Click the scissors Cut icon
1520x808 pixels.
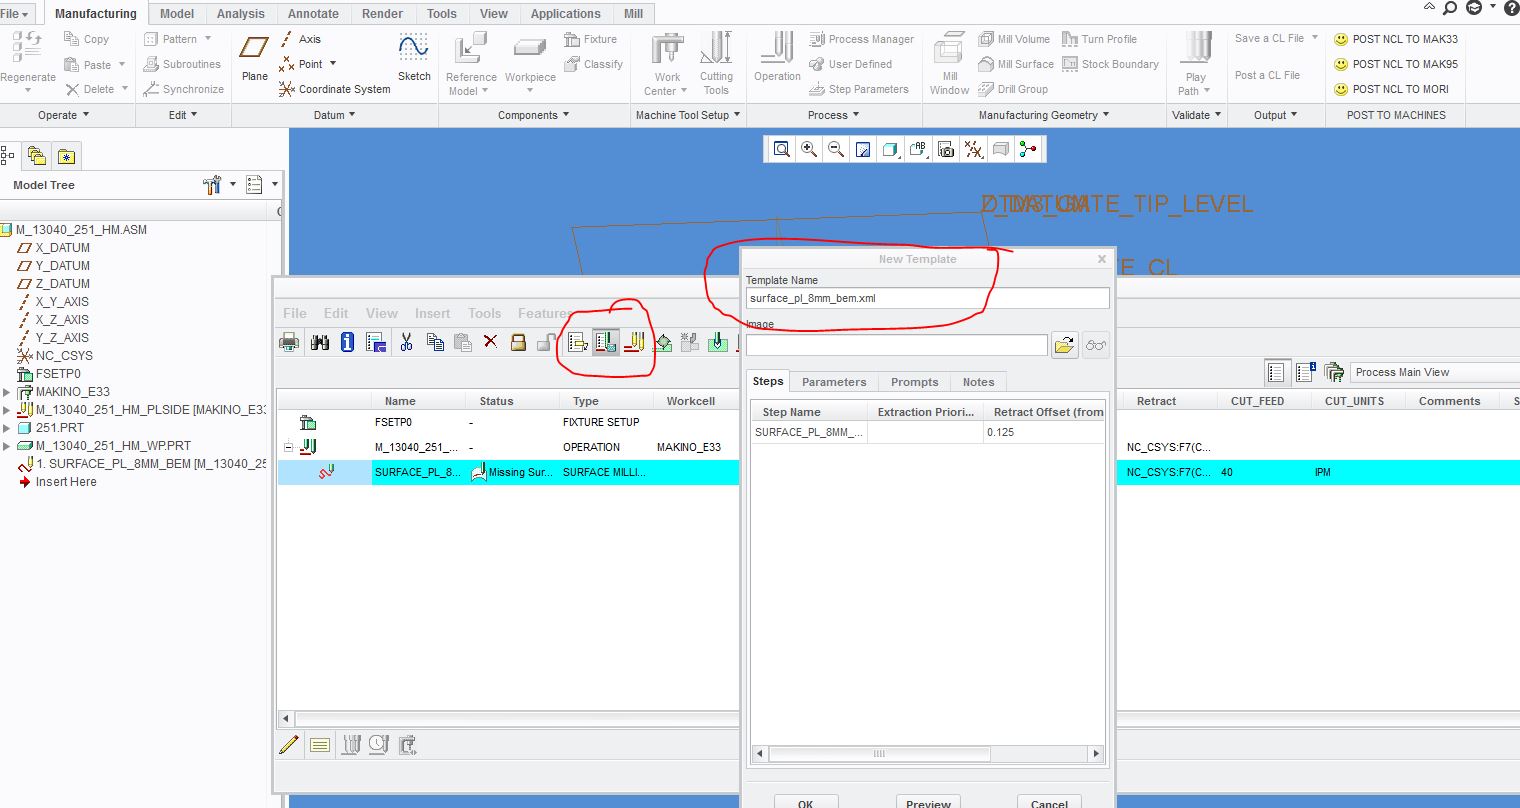coord(406,342)
